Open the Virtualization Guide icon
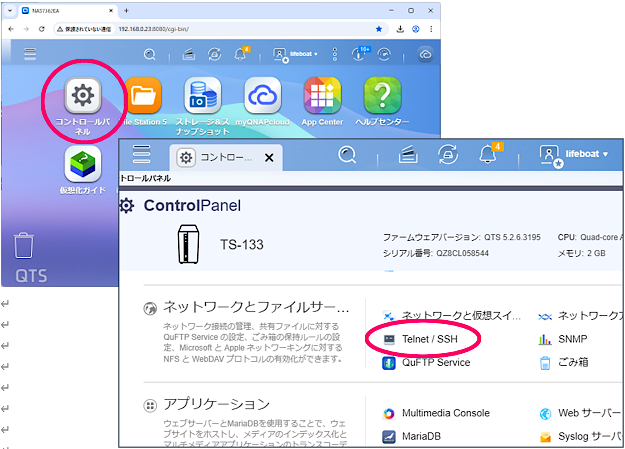 [83, 167]
